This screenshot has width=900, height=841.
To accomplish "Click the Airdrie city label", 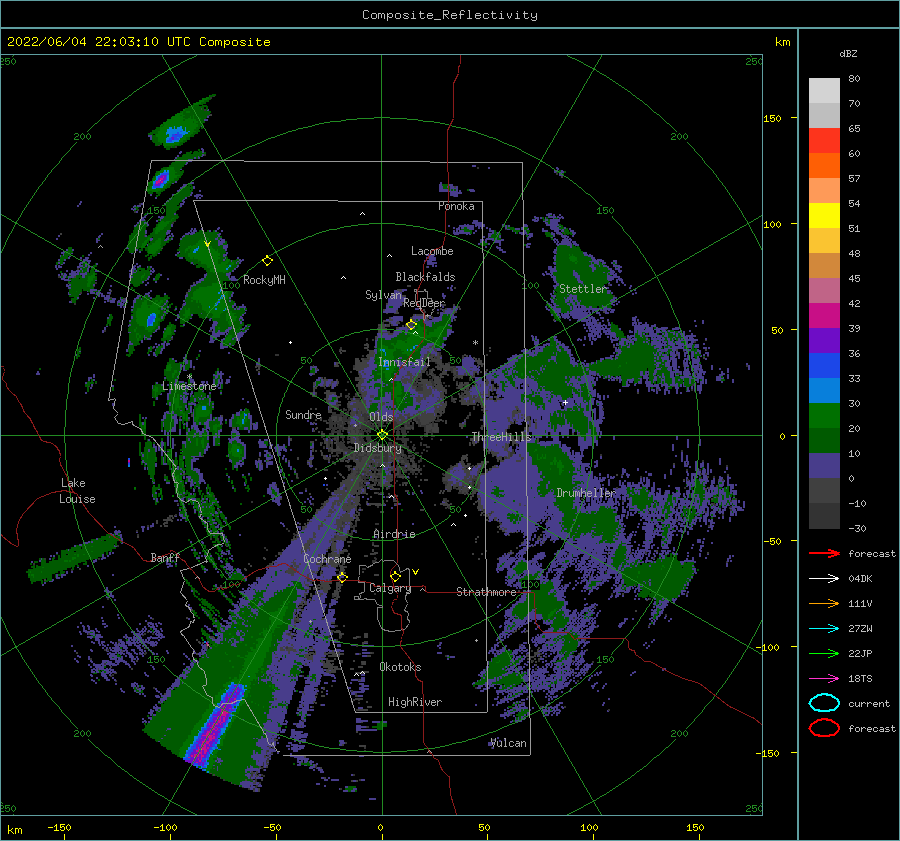I will pos(394,534).
